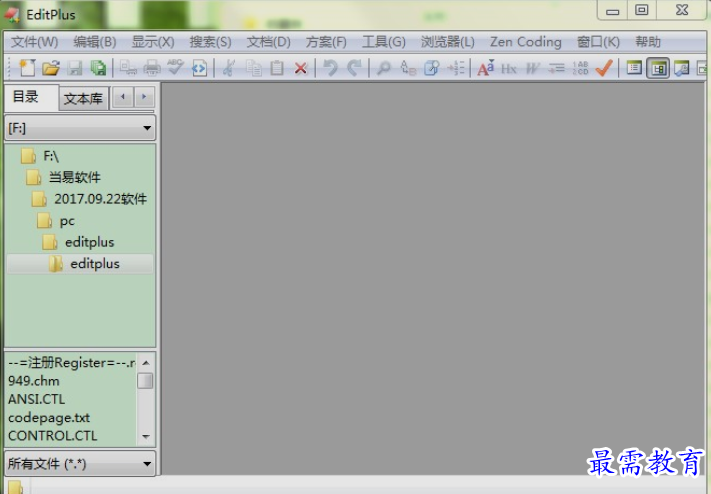The width and height of the screenshot is (711, 494).
Task: Open the 所有文件 (*.*) filter dropdown
Action: pos(80,464)
